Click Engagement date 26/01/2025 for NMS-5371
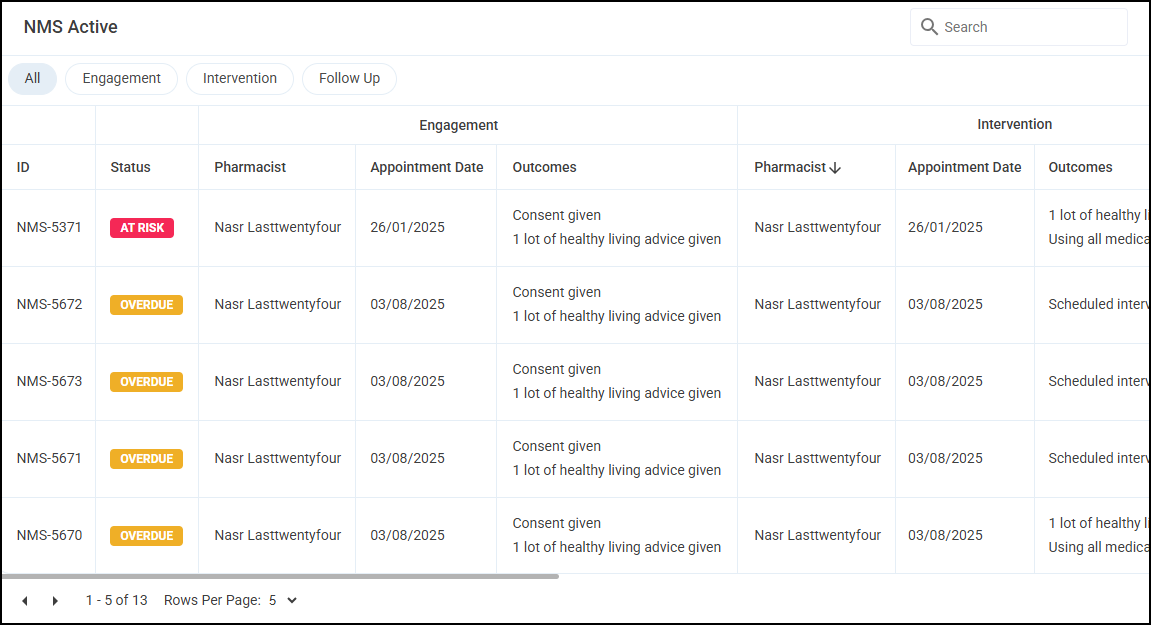The height and width of the screenshot is (625, 1151). [407, 228]
